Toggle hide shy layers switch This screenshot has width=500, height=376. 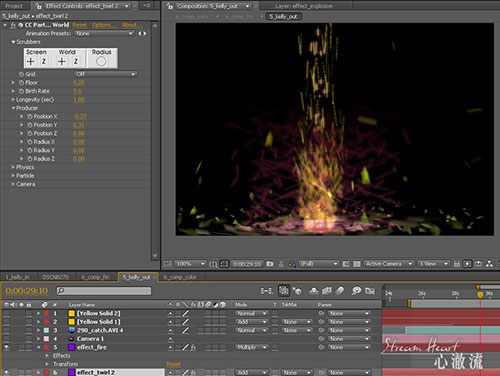tap(314, 291)
